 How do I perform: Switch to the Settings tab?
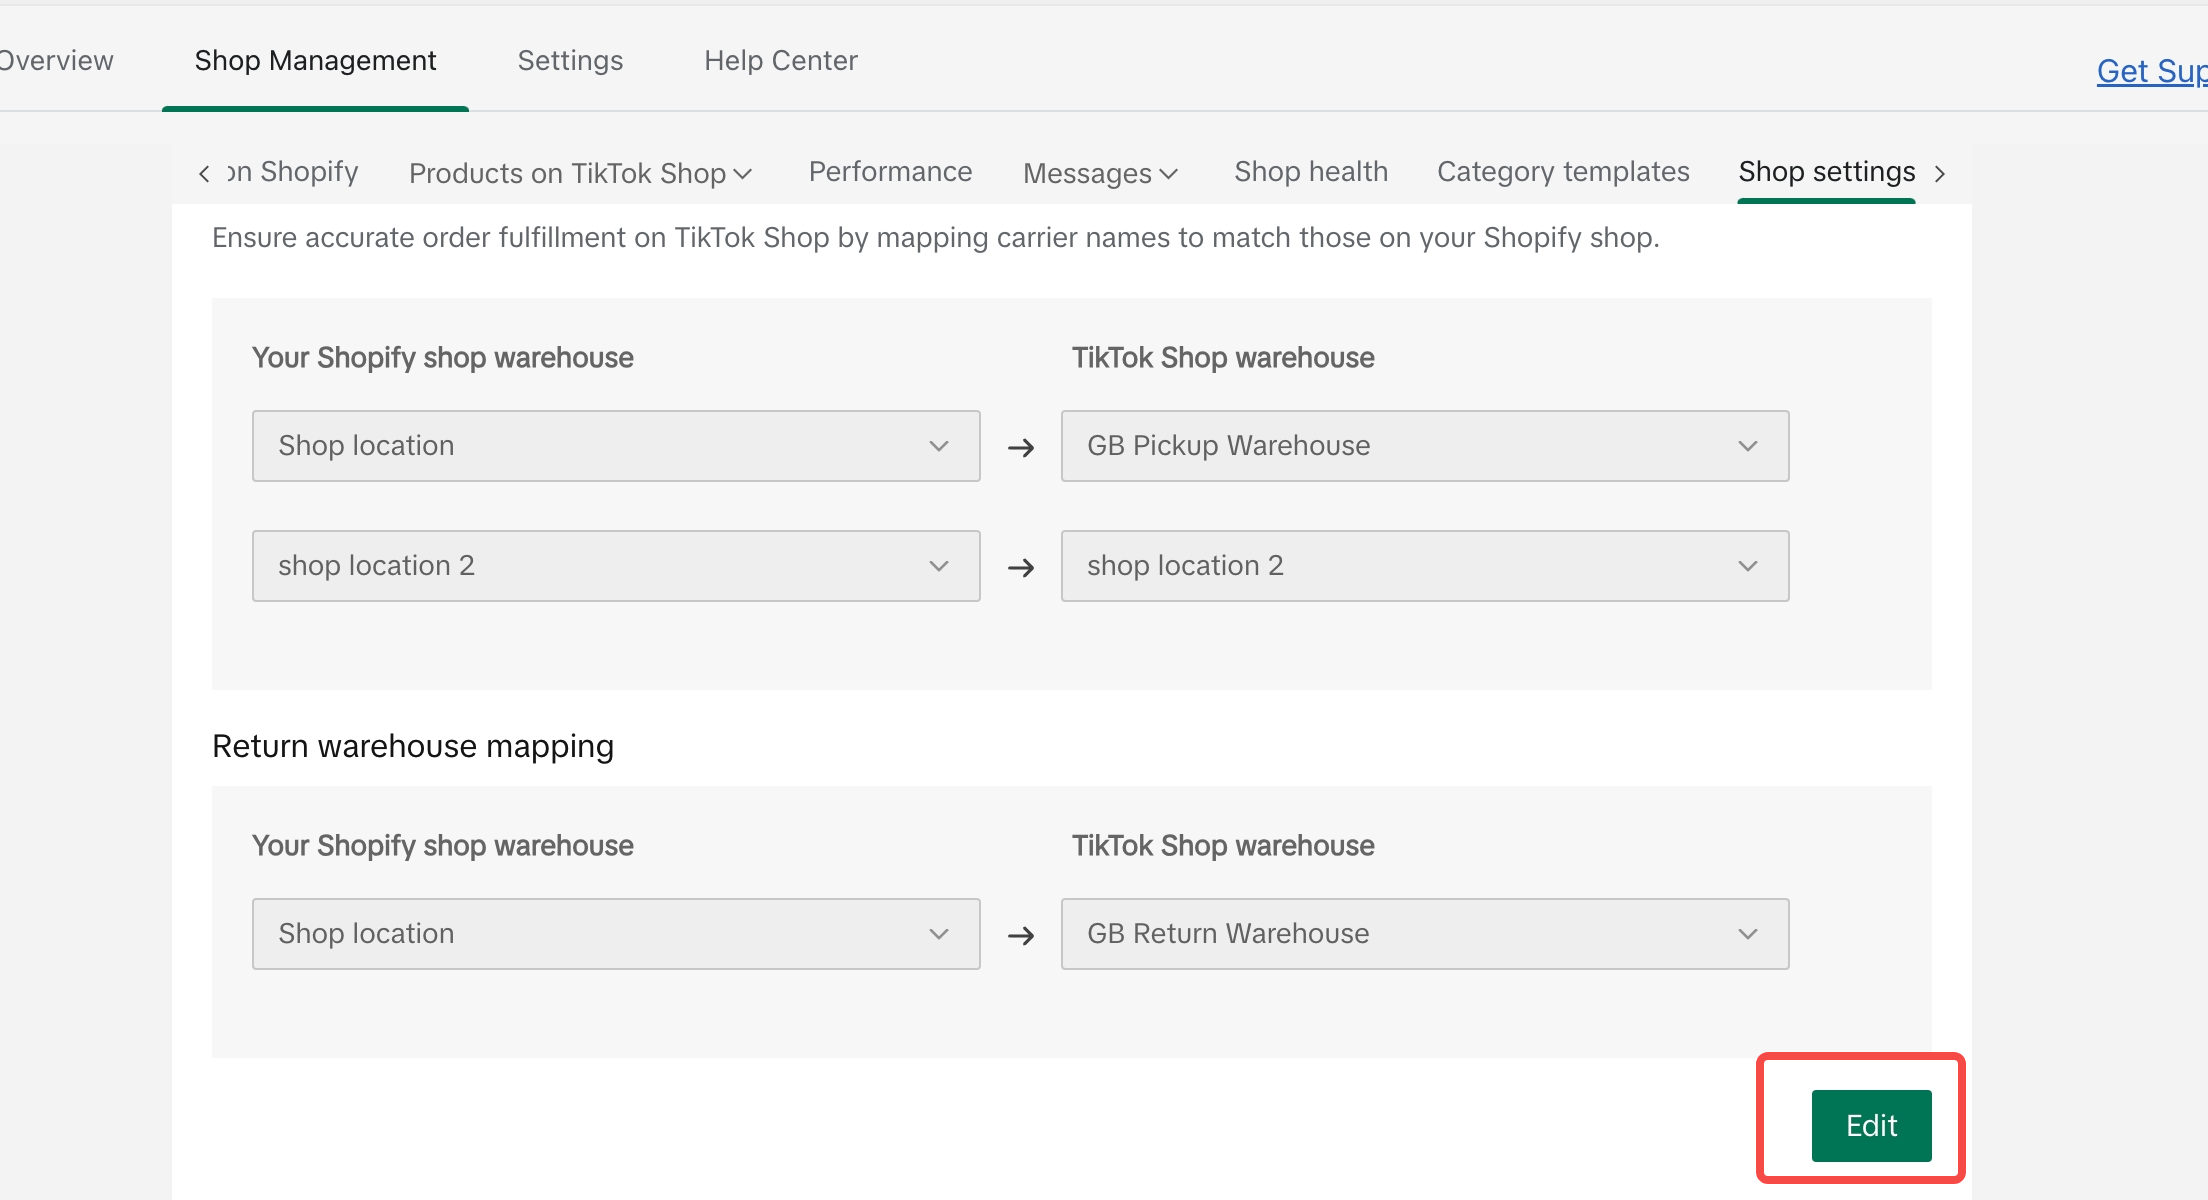coord(570,61)
